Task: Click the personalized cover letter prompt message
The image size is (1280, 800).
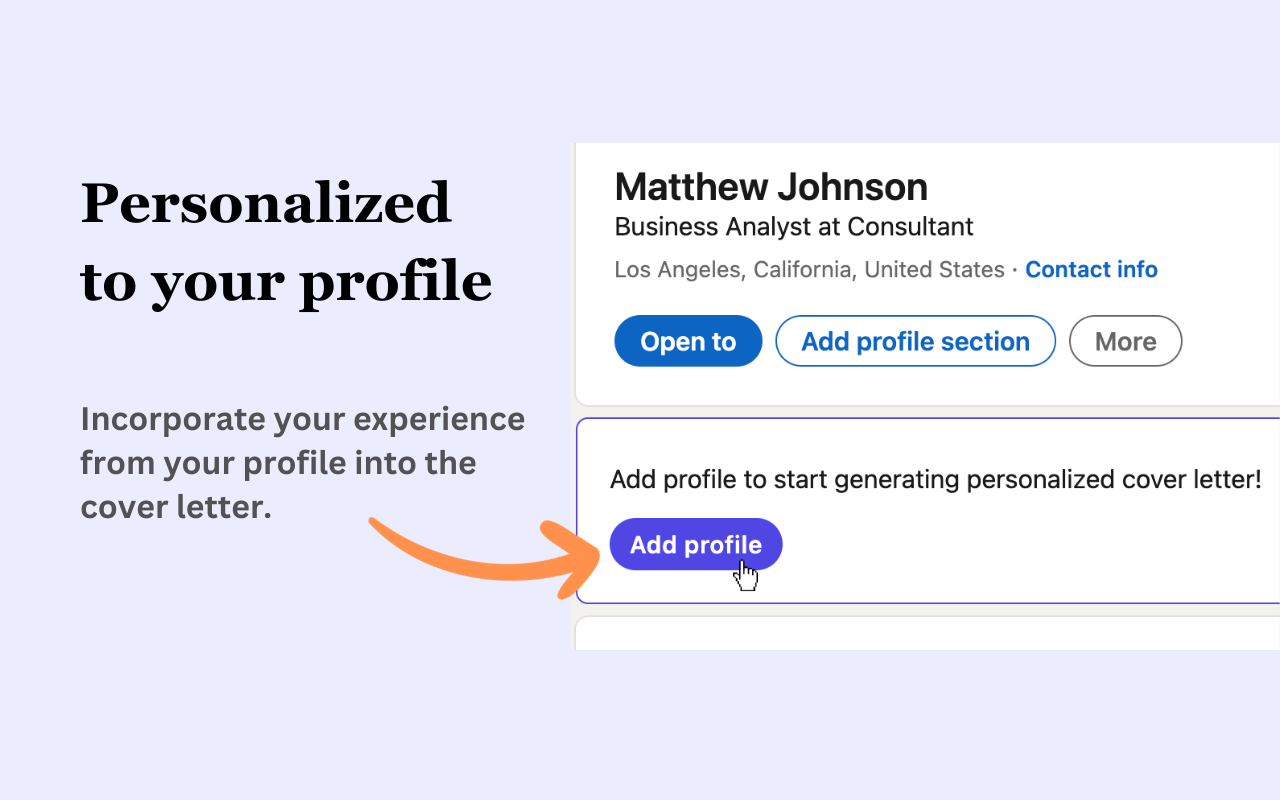Action: (x=935, y=480)
